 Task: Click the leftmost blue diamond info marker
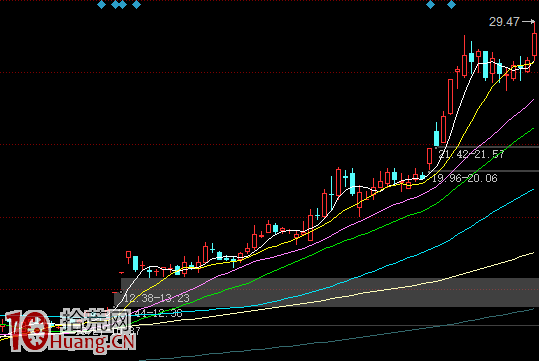coord(101,4)
